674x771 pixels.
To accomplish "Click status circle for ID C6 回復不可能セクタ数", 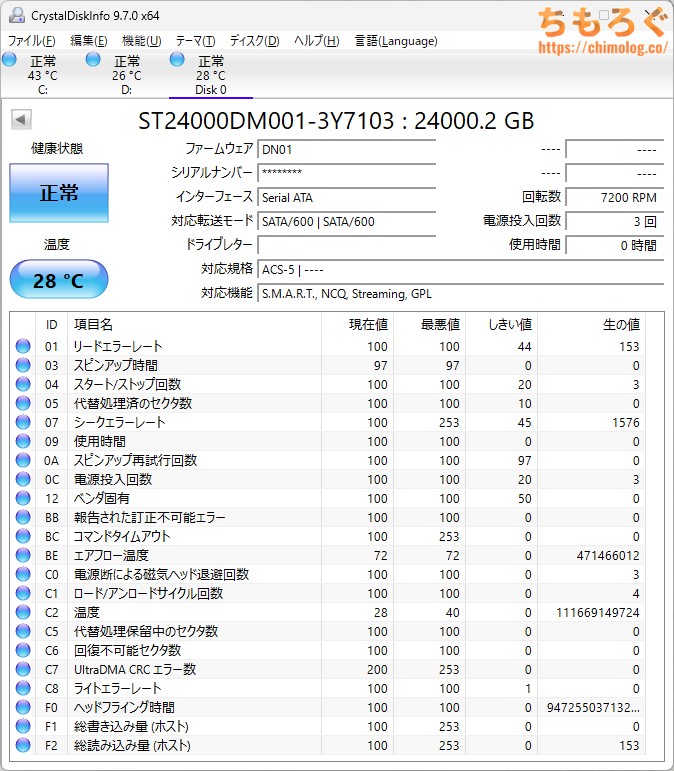I will coord(23,650).
